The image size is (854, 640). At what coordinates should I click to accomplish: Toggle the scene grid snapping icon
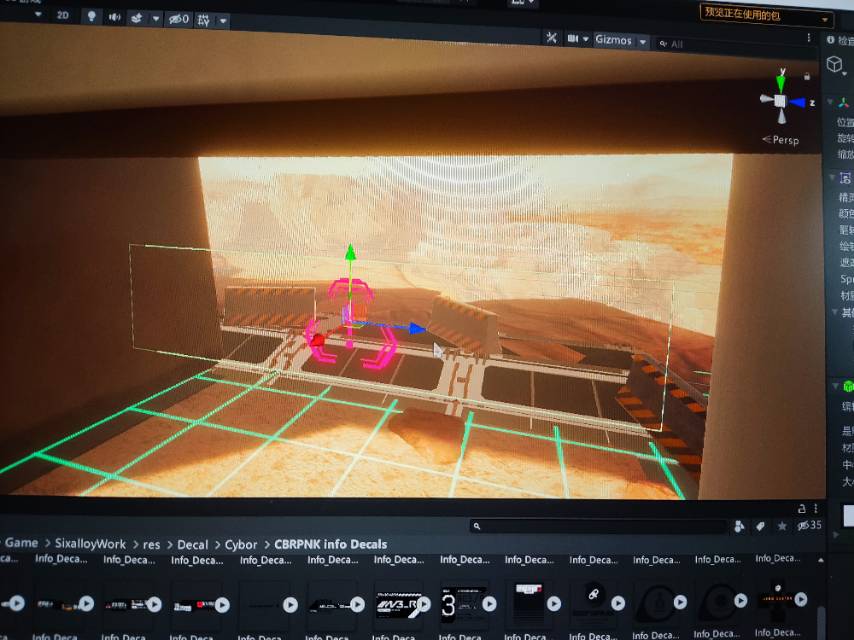click(204, 19)
